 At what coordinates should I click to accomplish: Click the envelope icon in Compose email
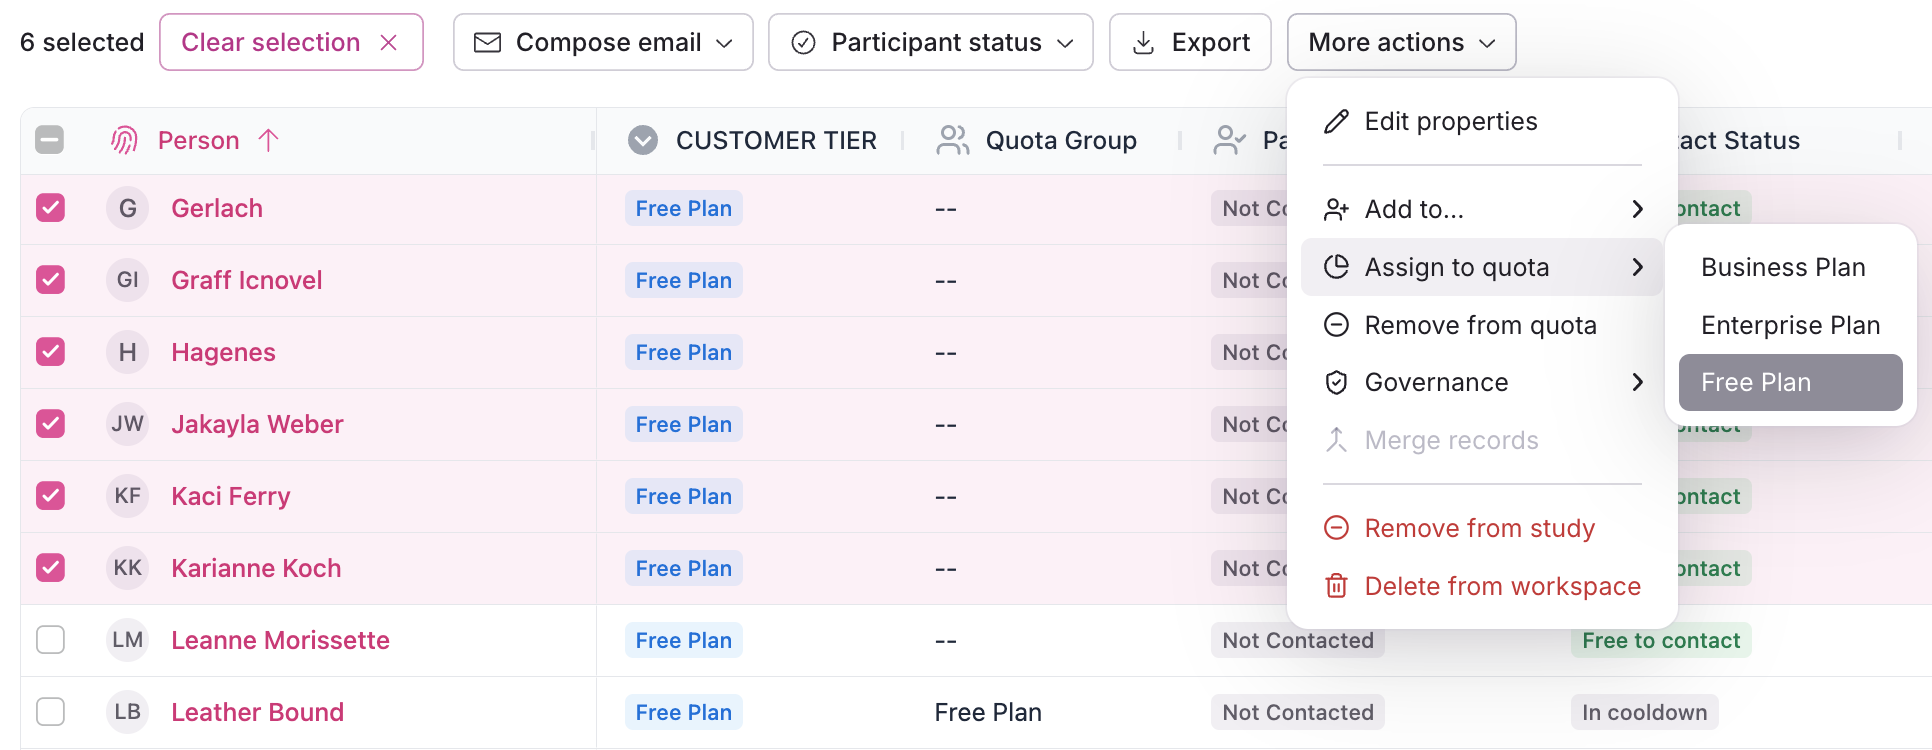point(487,42)
